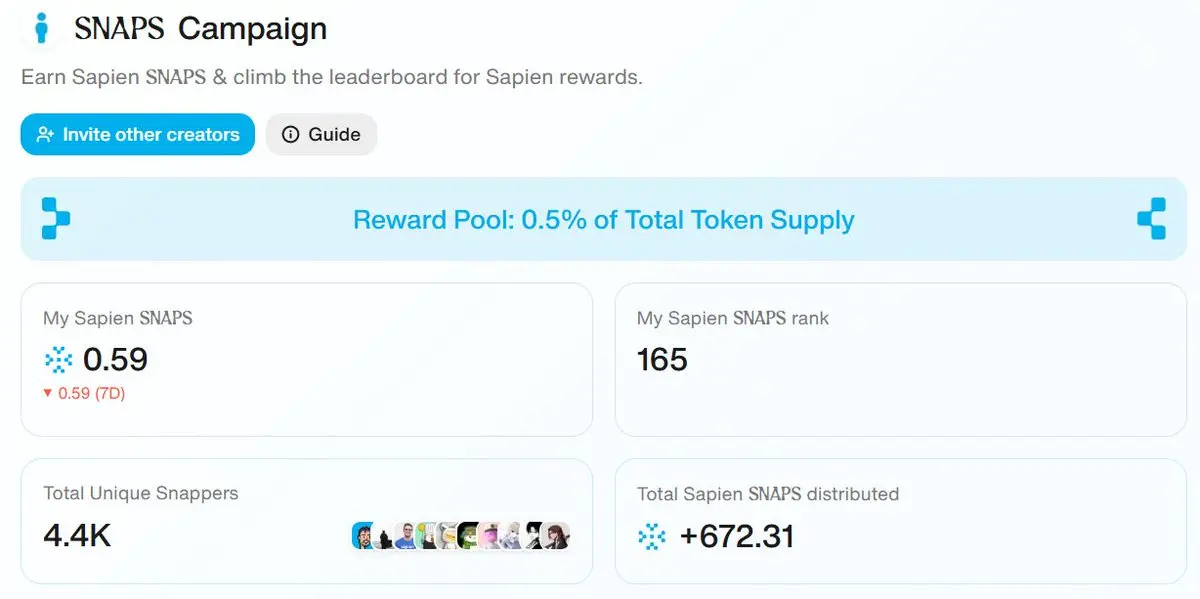Open the Guide
The height and width of the screenshot is (599, 1200).
[321, 134]
